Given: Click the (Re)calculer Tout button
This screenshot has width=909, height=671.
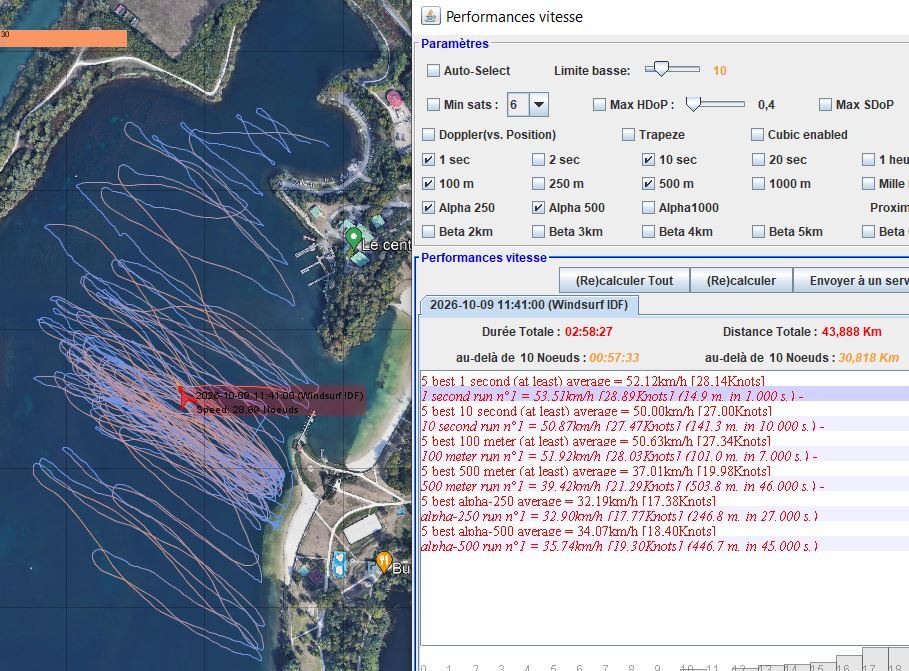Looking at the screenshot, I should [624, 281].
